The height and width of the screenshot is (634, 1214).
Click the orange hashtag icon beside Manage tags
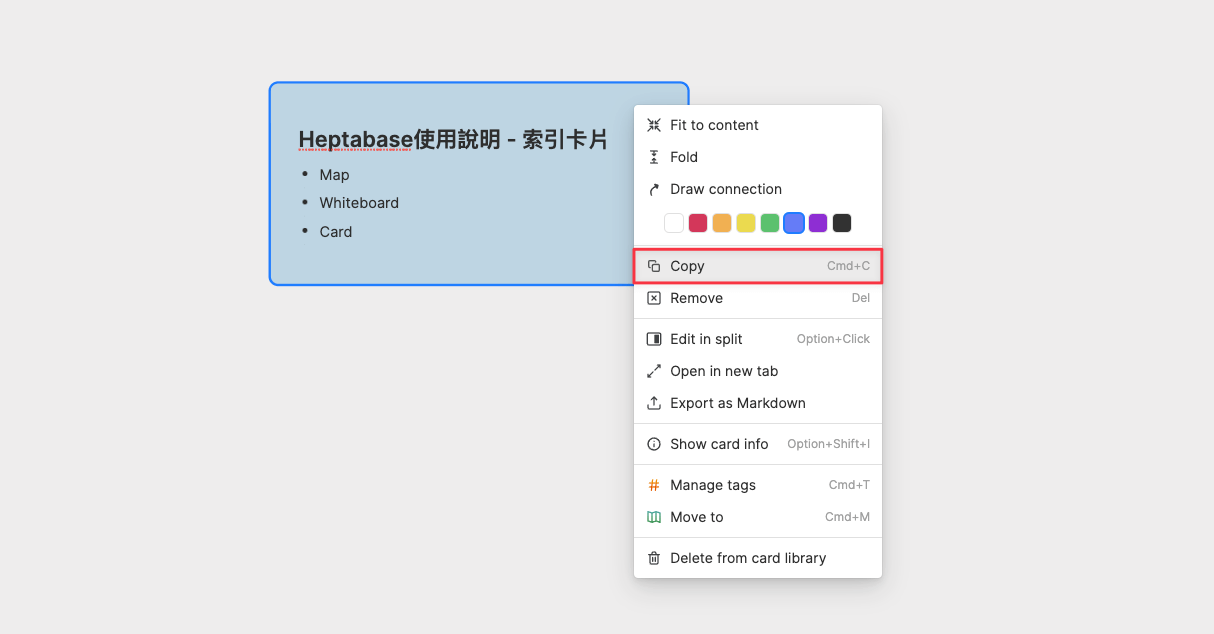pos(655,485)
